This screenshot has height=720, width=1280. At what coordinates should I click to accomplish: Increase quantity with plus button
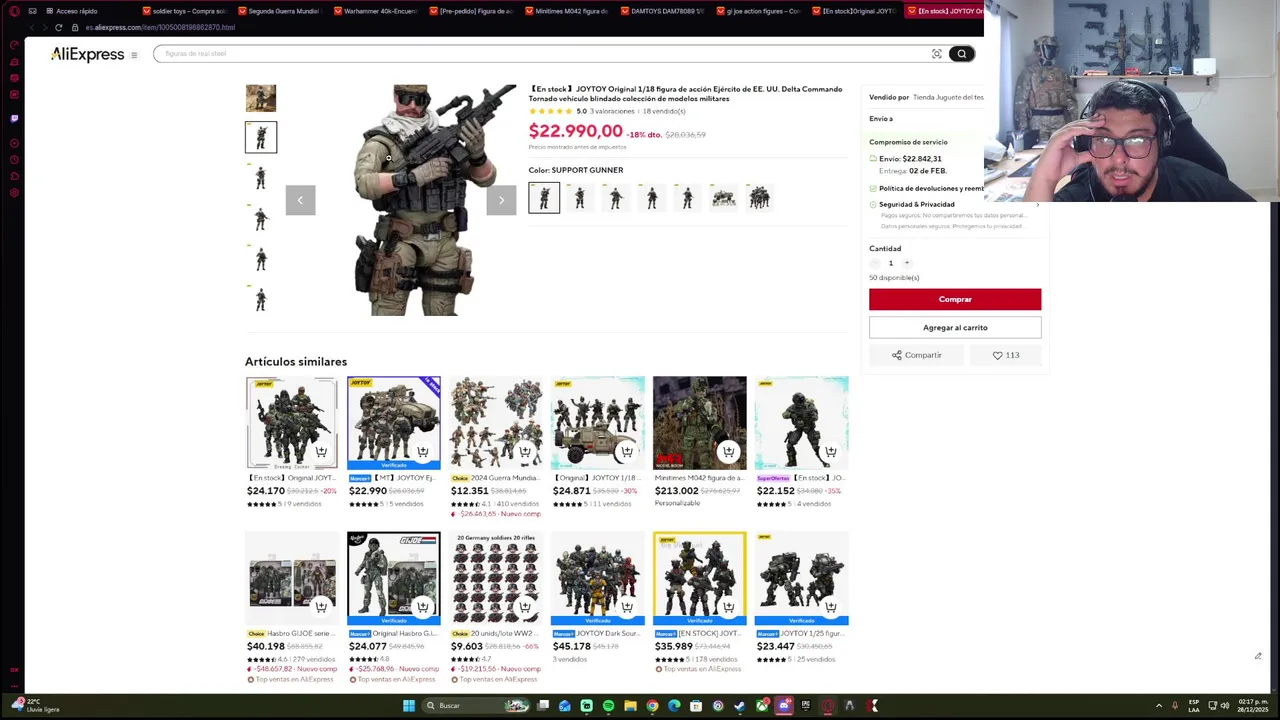coord(907,263)
